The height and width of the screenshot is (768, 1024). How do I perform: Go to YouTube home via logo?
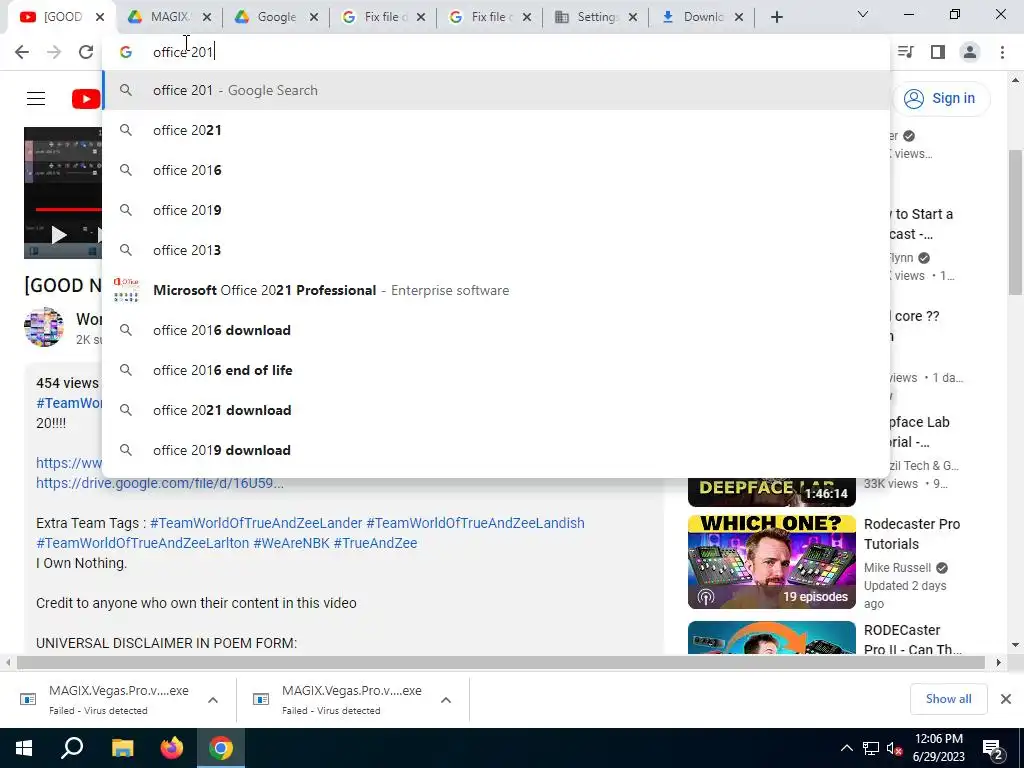click(x=86, y=99)
